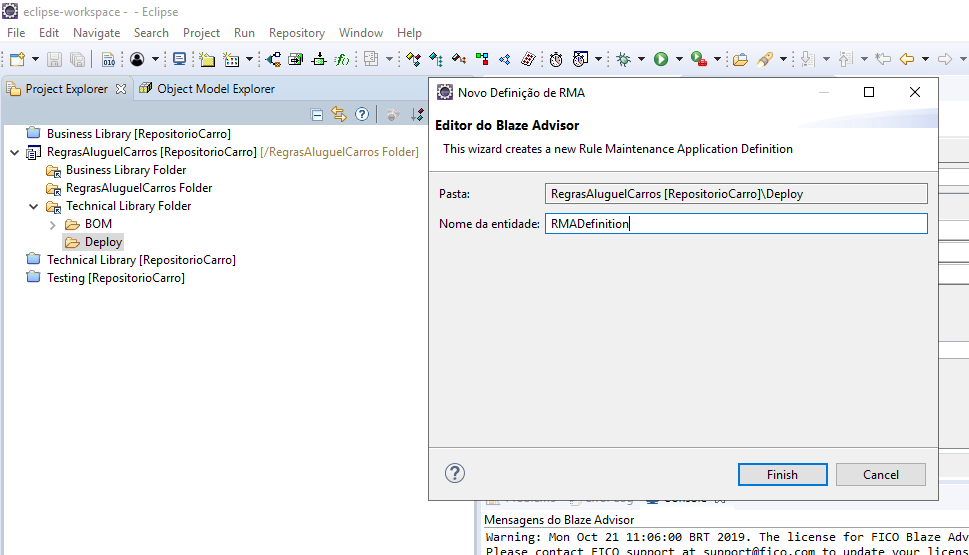Screen dimensions: 969x555
Task: Click the green Run button icon
Action: [x=661, y=59]
